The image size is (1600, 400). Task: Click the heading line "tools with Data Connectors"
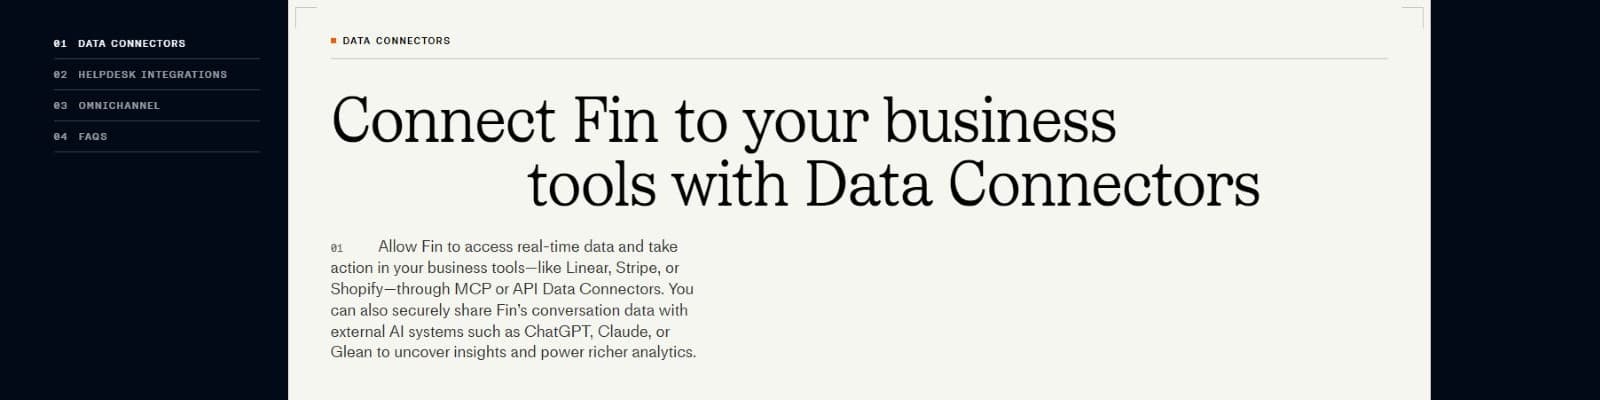(893, 185)
